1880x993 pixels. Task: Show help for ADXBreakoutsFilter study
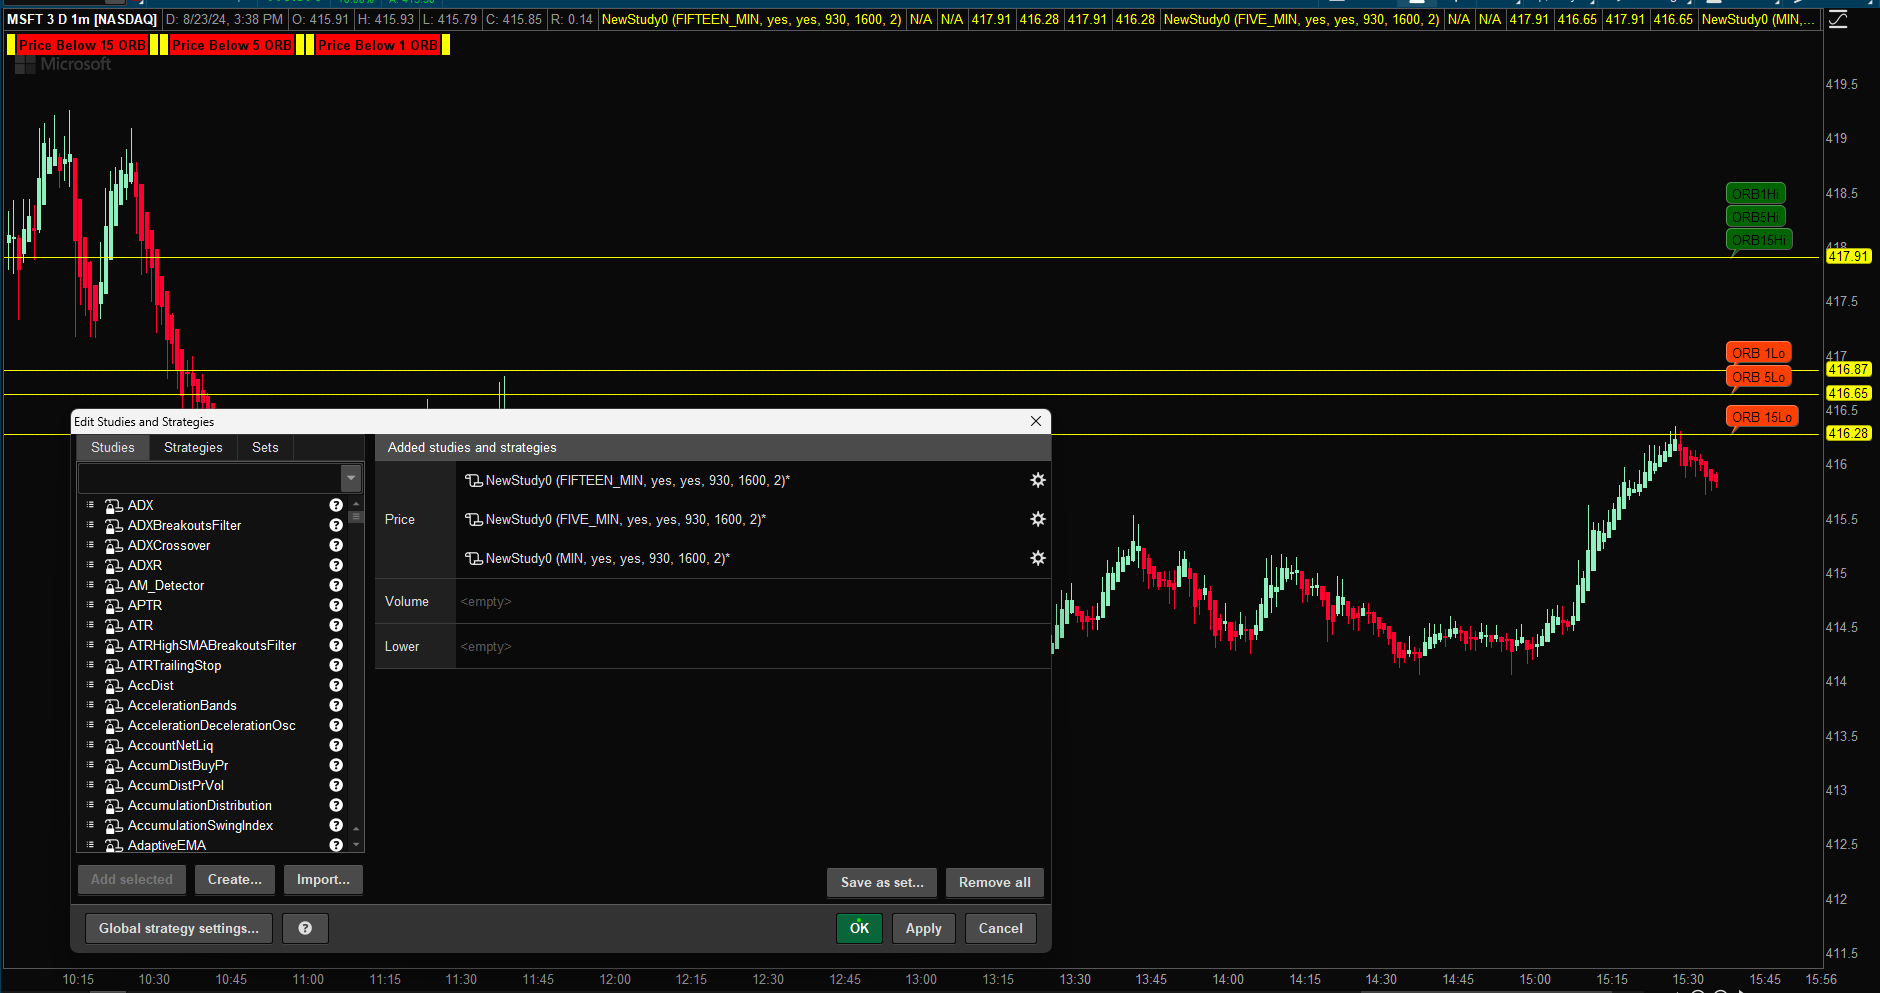click(336, 525)
